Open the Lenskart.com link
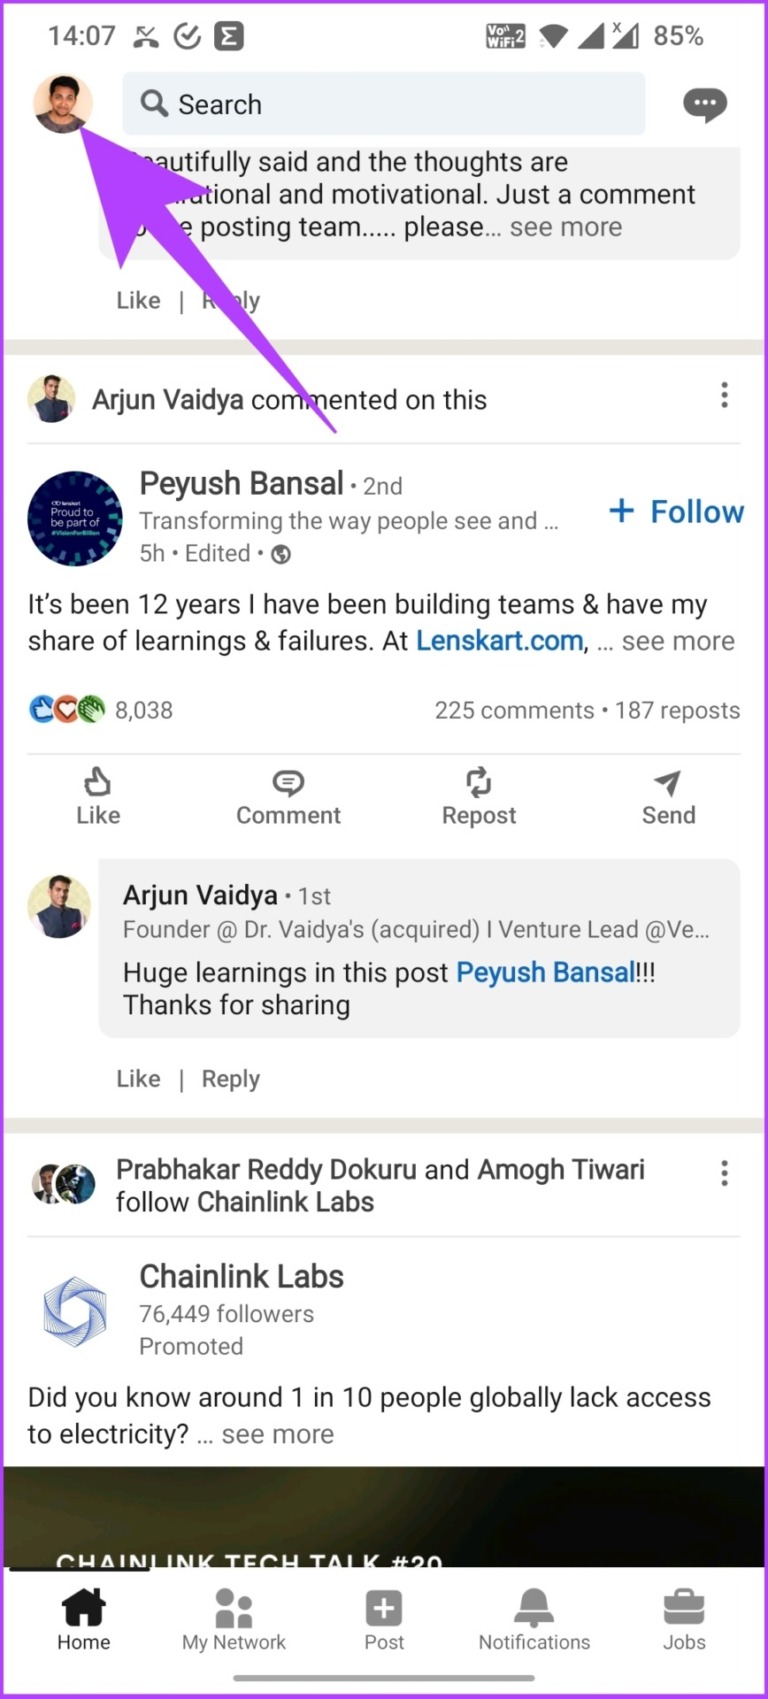 [499, 641]
